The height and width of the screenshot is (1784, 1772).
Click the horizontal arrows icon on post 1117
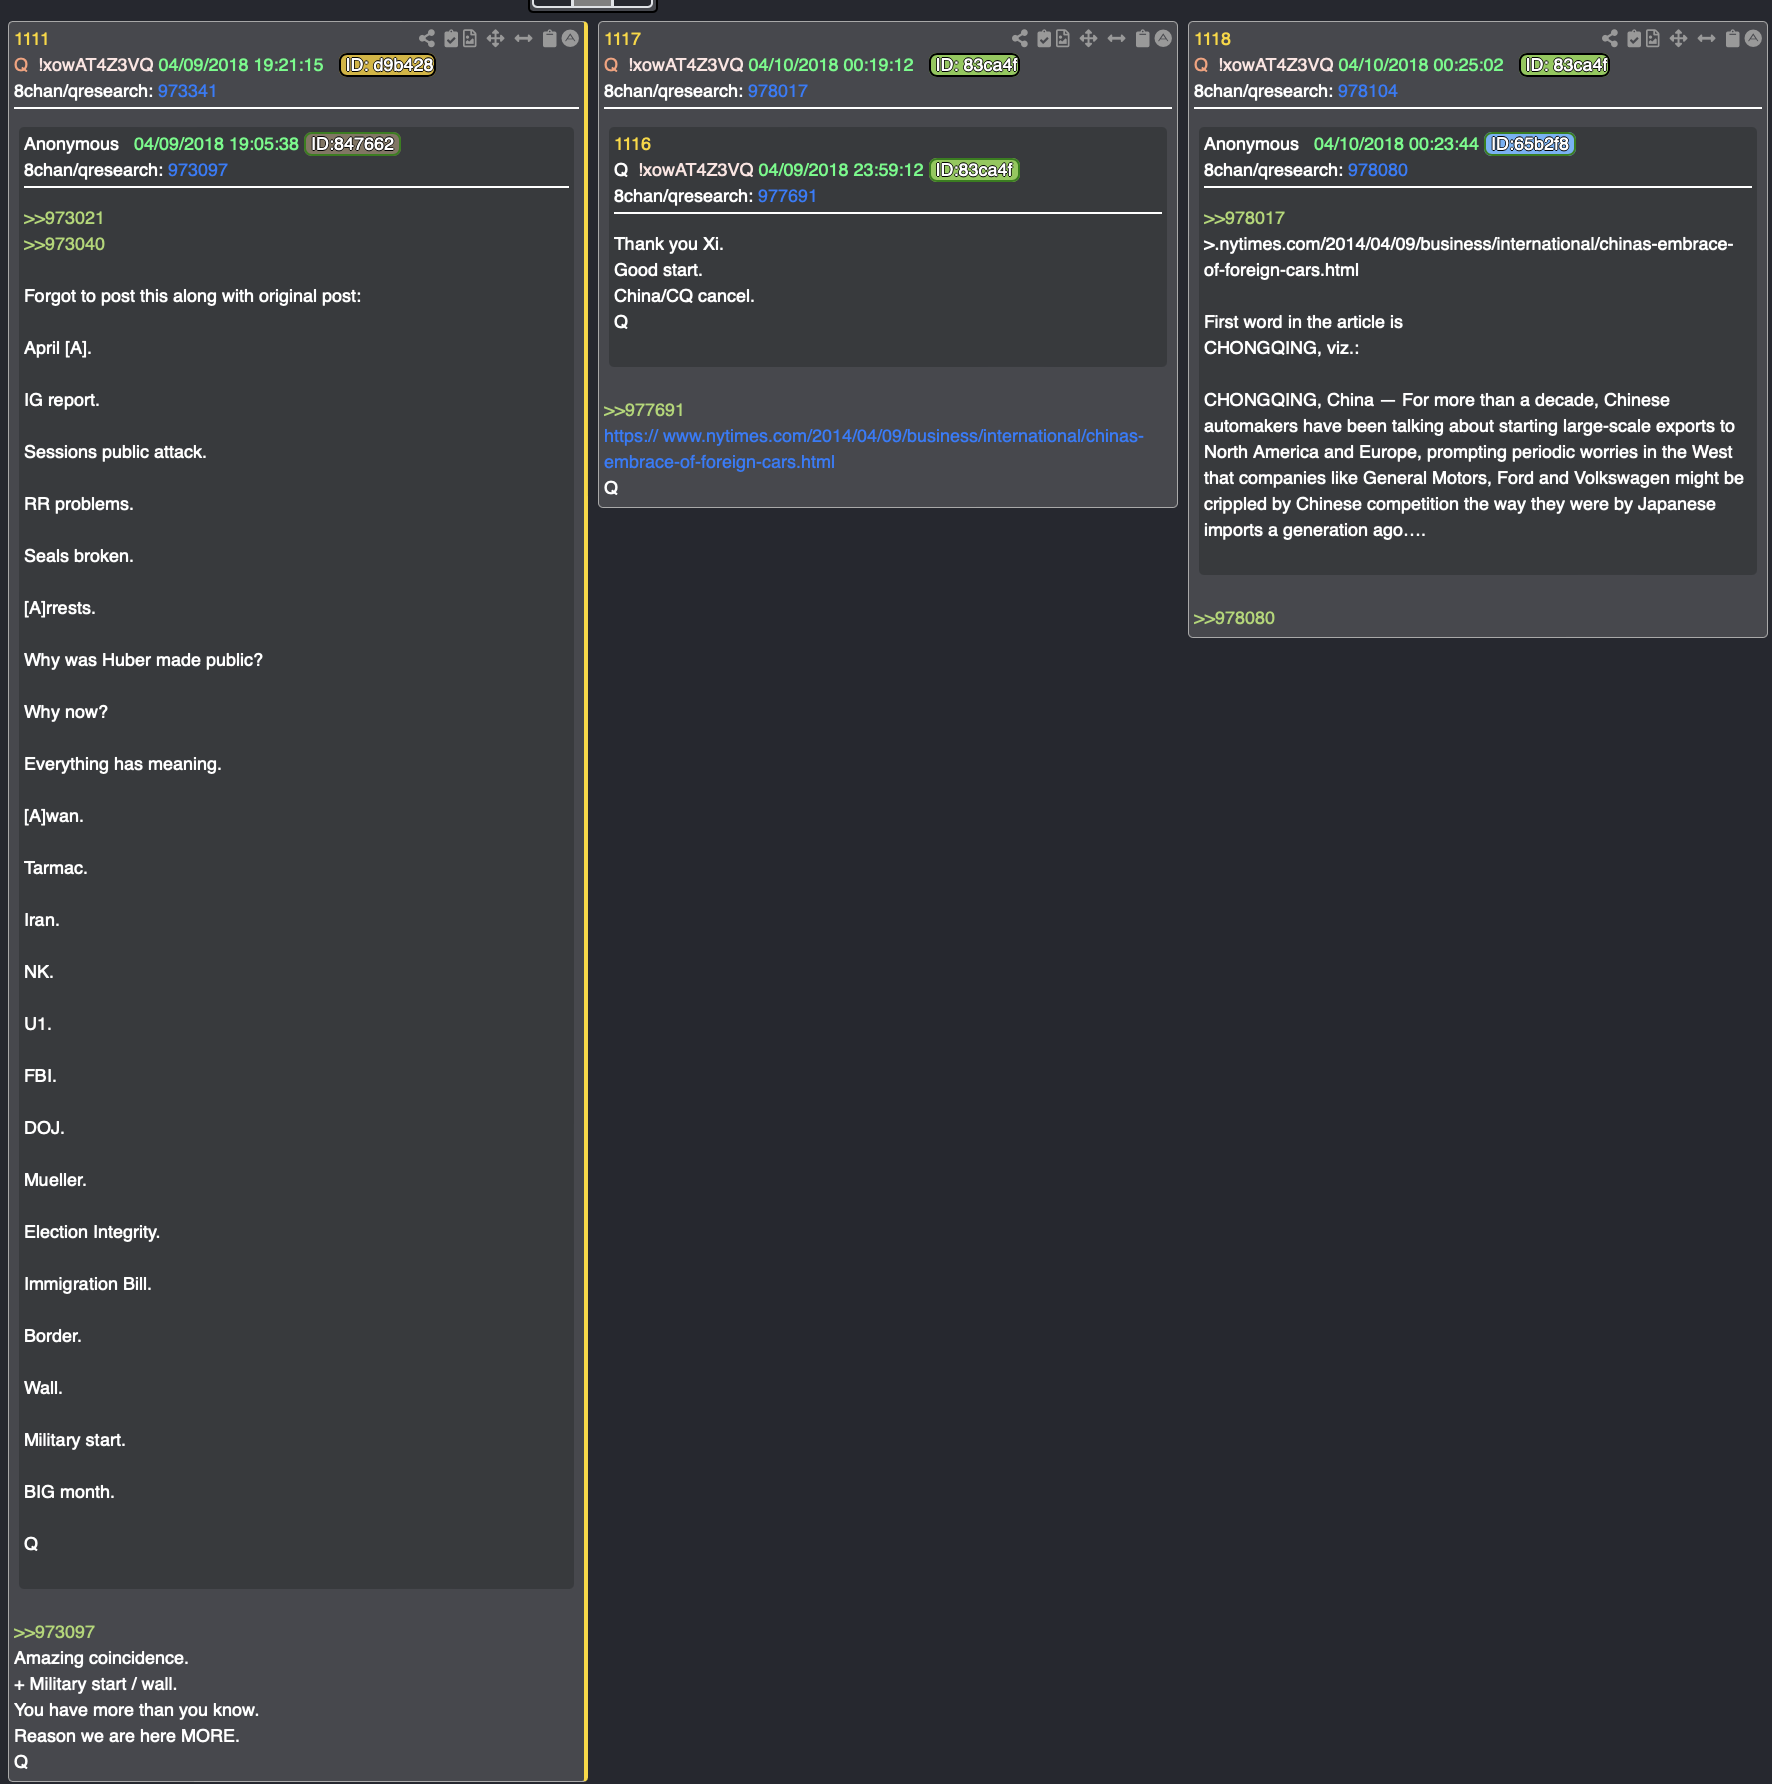tap(1116, 39)
